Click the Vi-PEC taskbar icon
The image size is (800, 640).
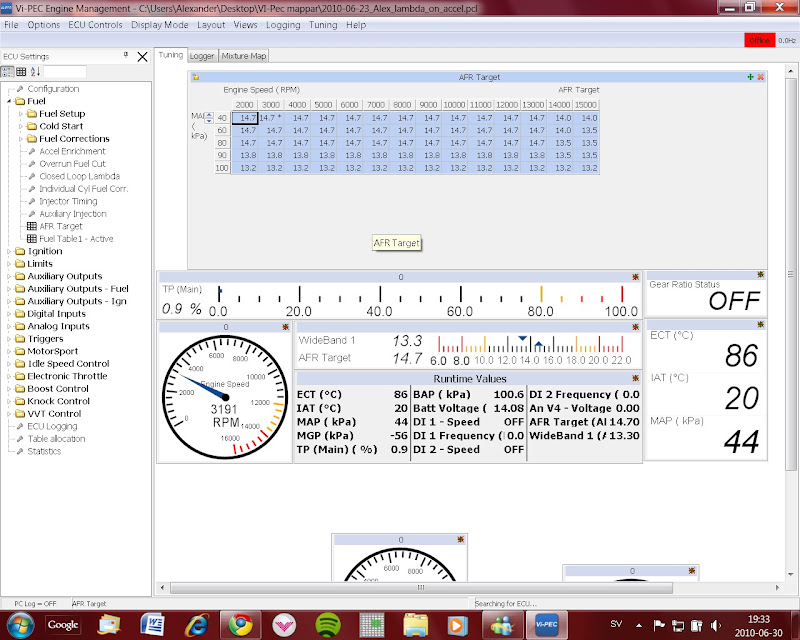tap(546, 625)
